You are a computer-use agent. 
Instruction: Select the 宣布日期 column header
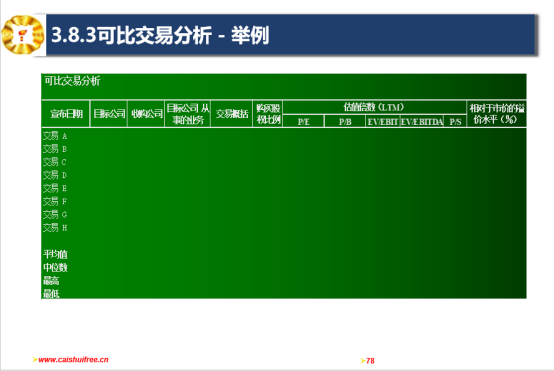point(66,114)
